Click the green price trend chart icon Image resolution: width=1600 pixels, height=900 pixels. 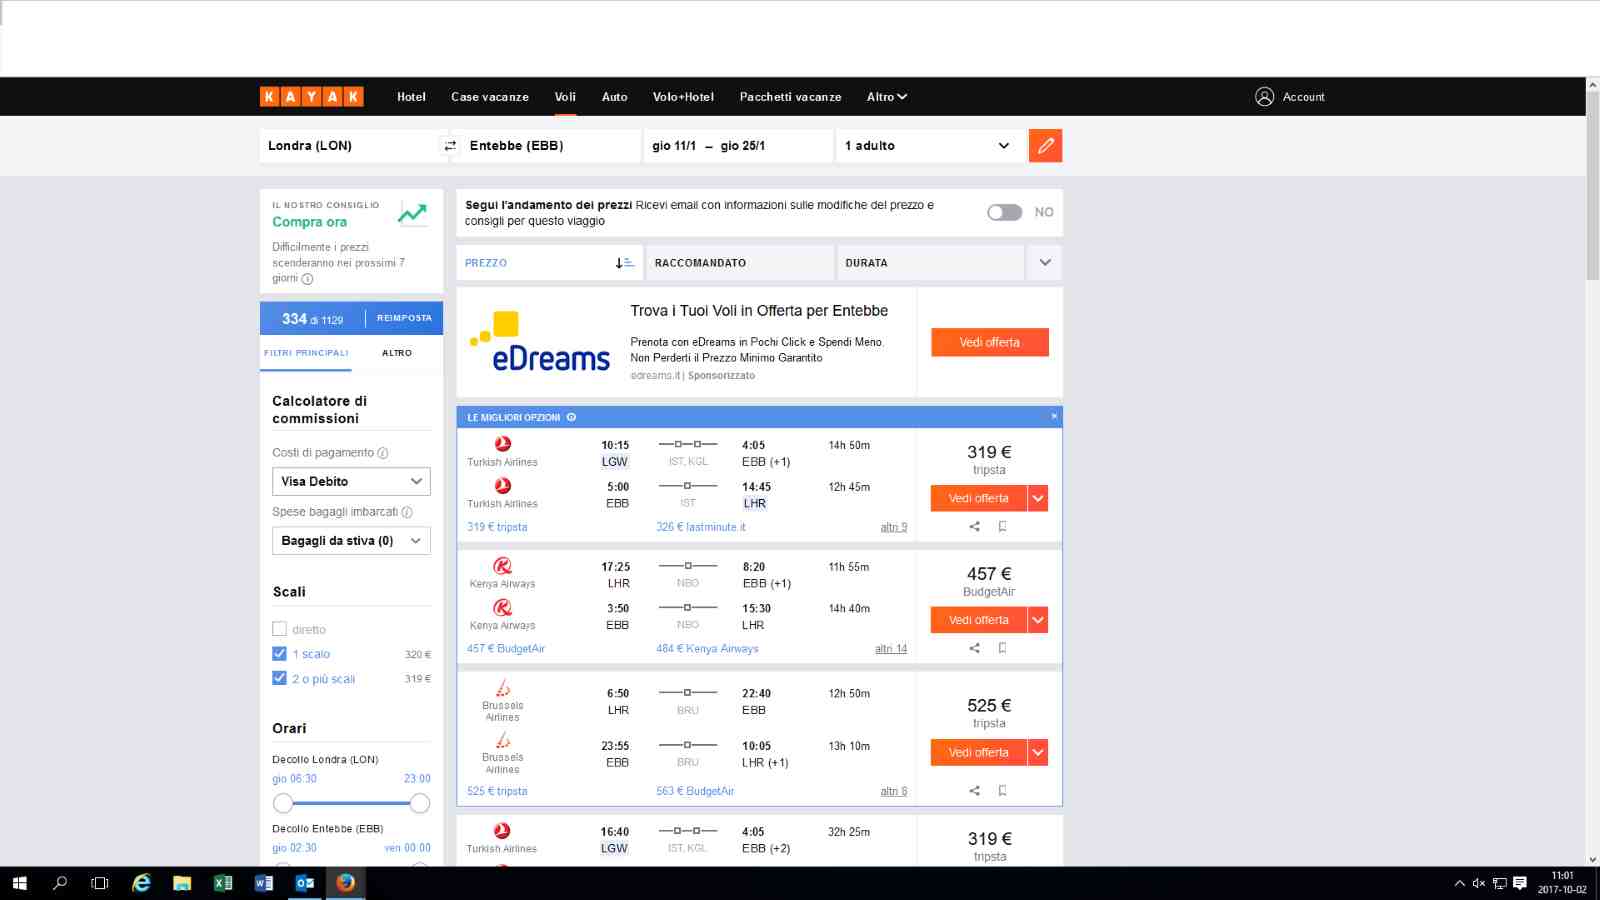tap(412, 213)
